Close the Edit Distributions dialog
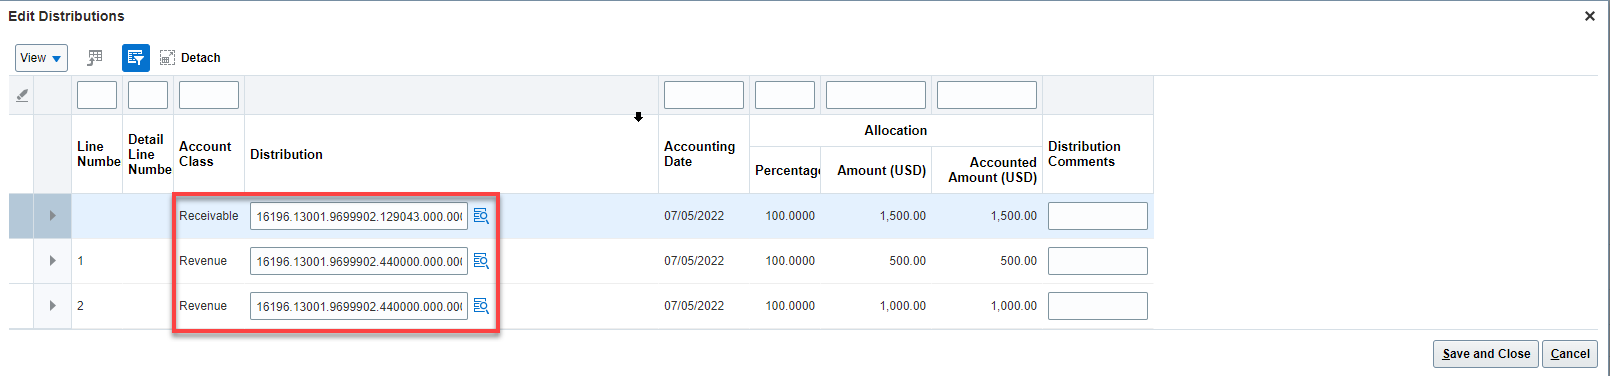 (x=1590, y=16)
